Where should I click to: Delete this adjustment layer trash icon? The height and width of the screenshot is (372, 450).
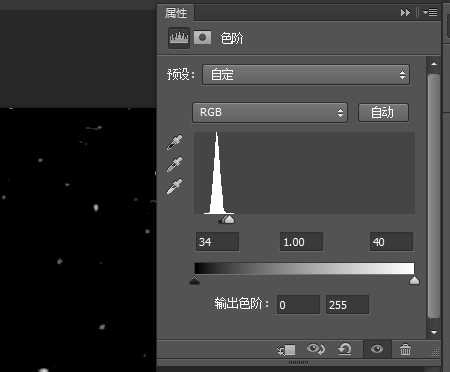[405, 350]
